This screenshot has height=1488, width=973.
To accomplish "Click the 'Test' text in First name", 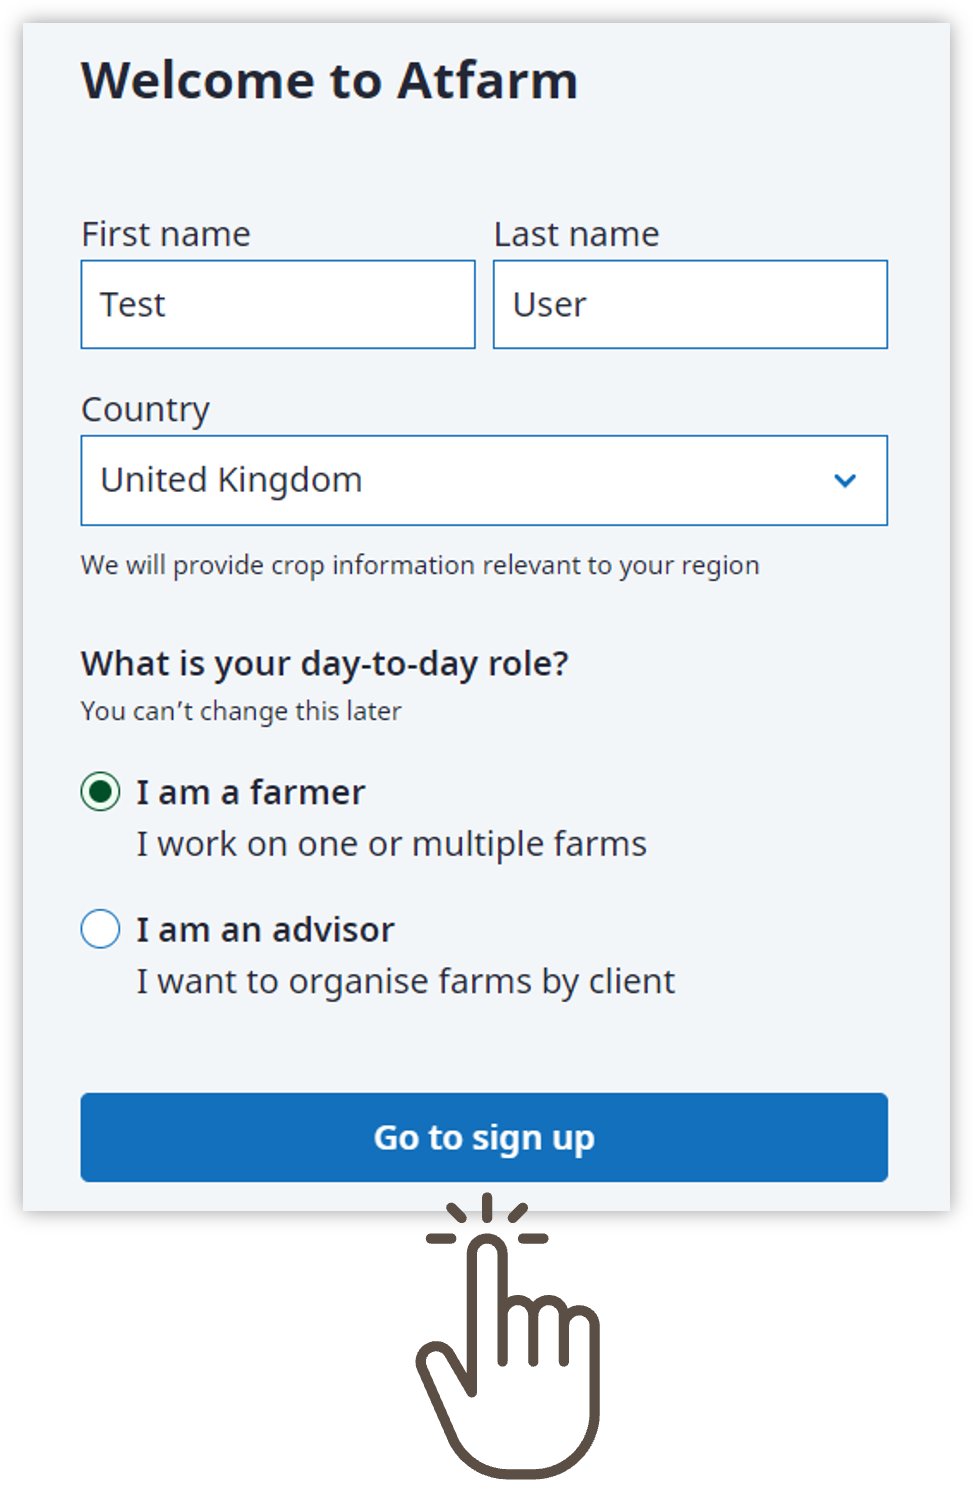I will click(x=133, y=305).
